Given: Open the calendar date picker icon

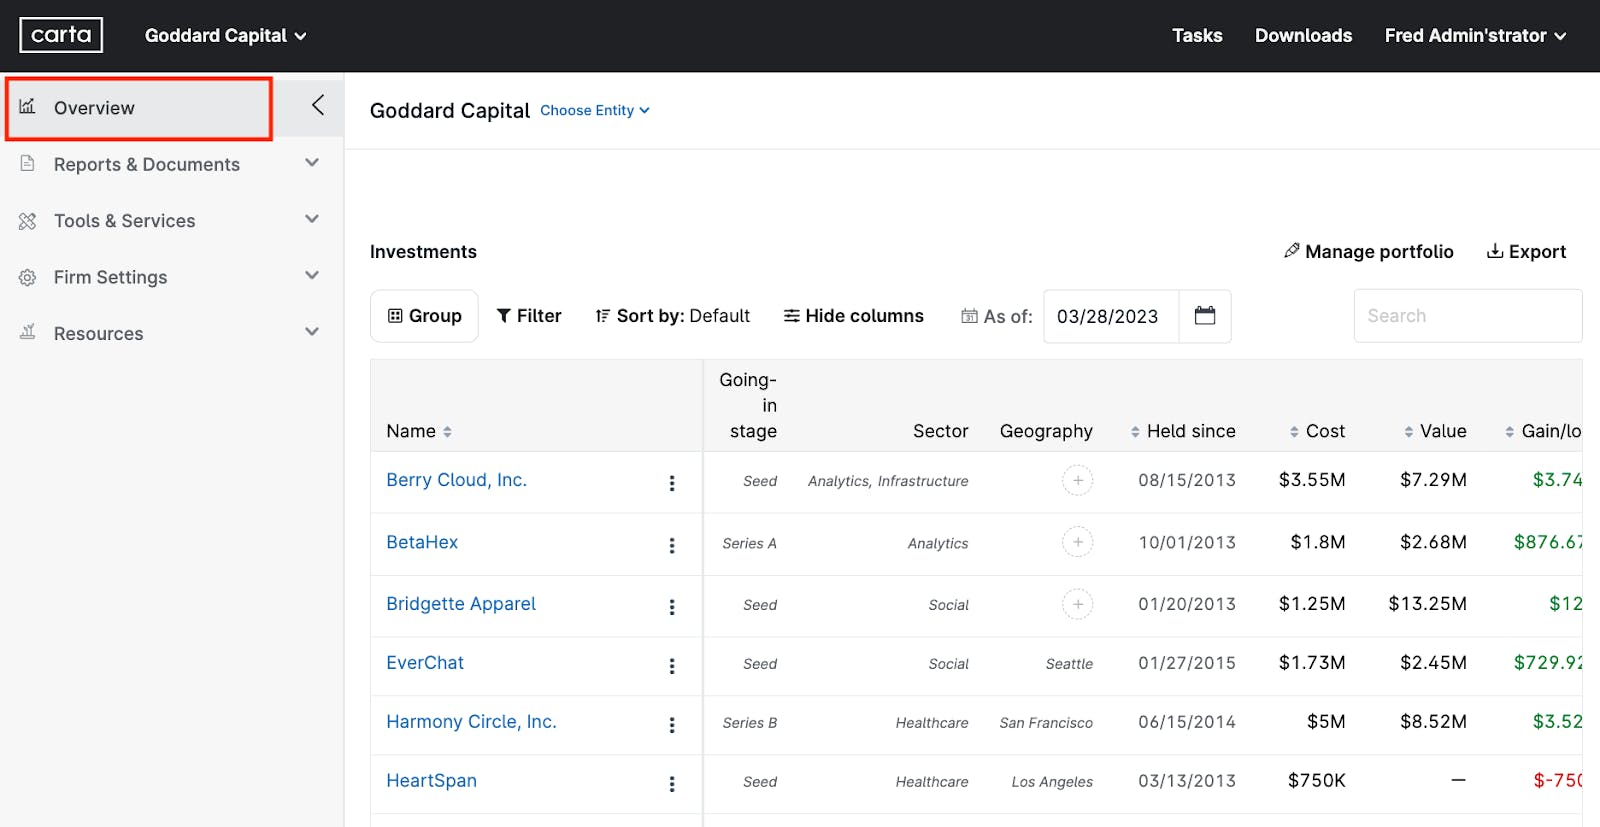Looking at the screenshot, I should pyautogui.click(x=1205, y=316).
